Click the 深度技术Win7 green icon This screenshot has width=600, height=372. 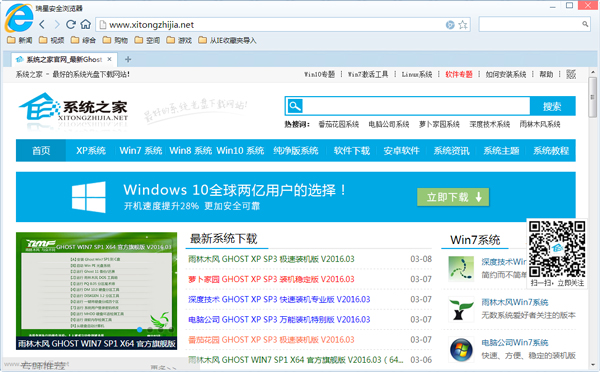tap(461, 269)
